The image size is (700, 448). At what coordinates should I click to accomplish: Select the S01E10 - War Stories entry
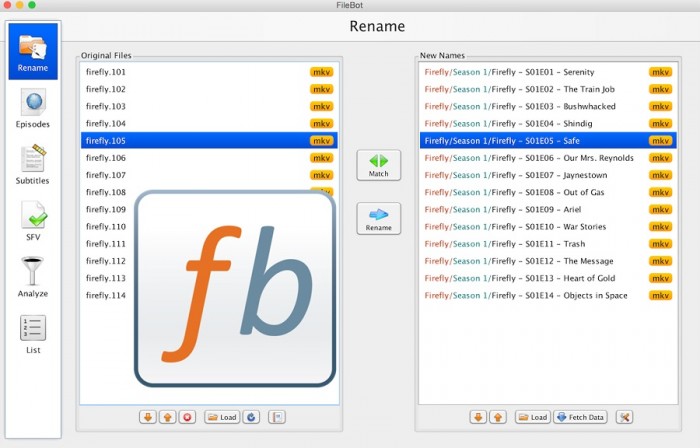click(x=548, y=227)
